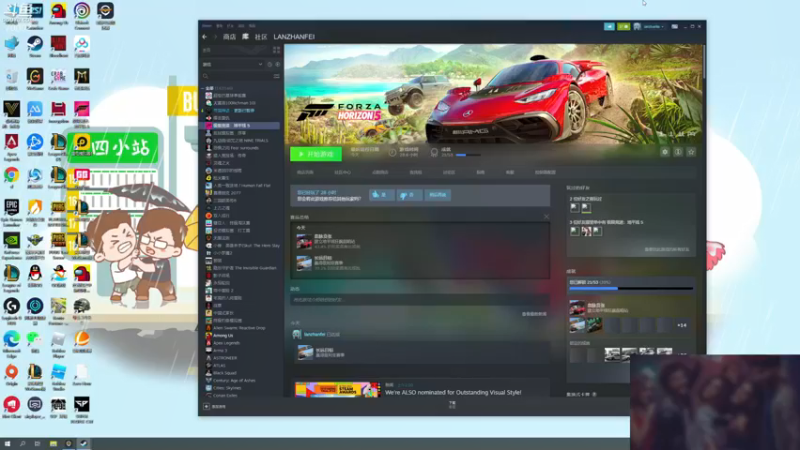Switch library to grid collections view
Image resolution: width=800 pixels, height=450 pixels.
[x=276, y=50]
